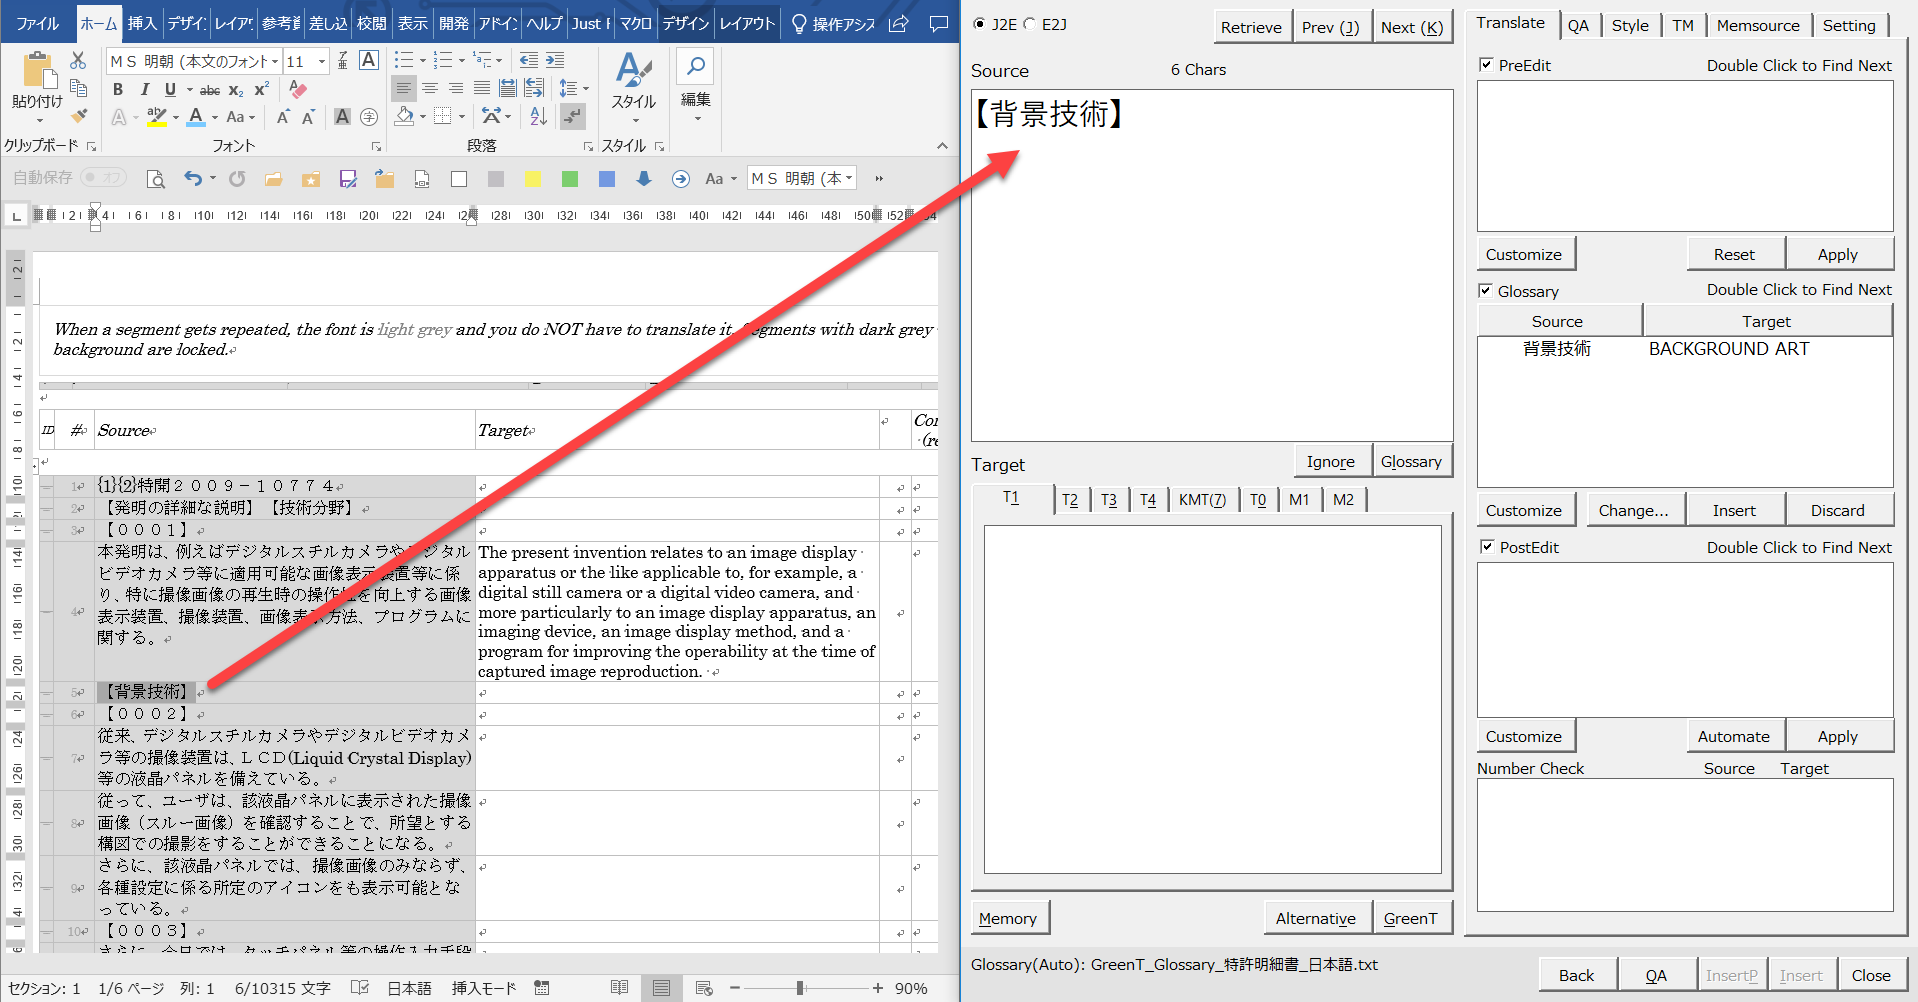This screenshot has width=1918, height=1002.
Task: Switch to the Memsource tab
Action: pyautogui.click(x=1757, y=25)
